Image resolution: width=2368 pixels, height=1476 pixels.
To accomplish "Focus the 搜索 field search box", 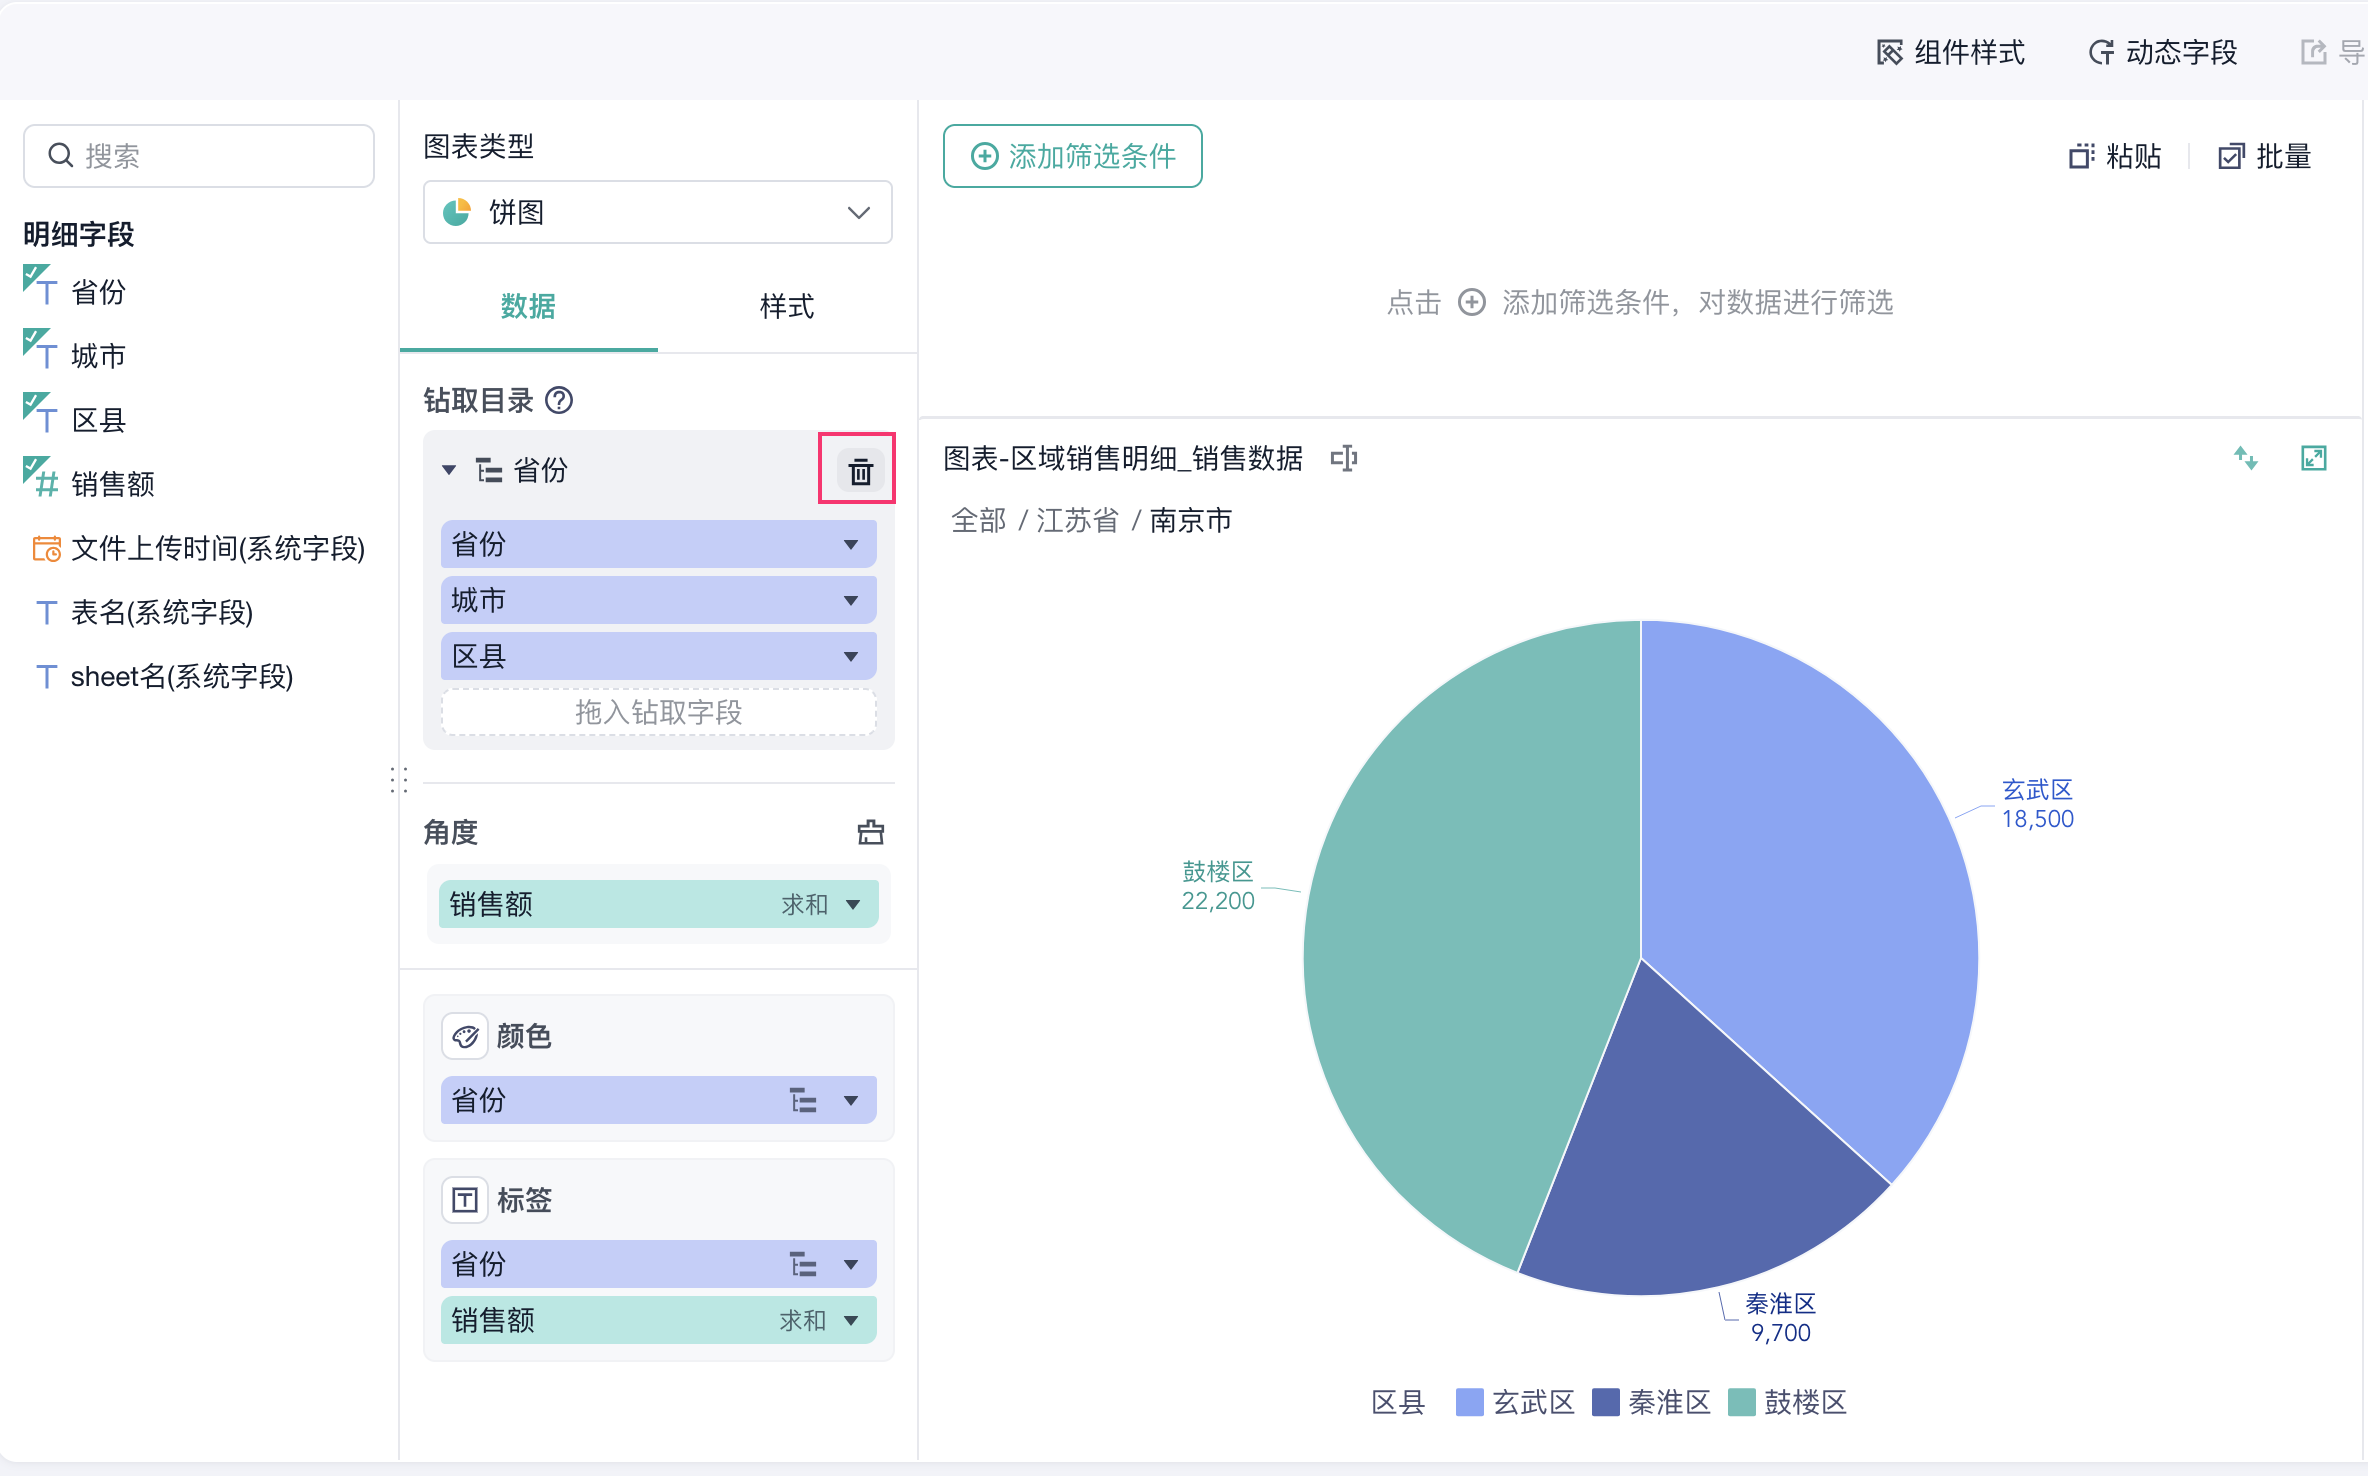I will click(x=199, y=155).
